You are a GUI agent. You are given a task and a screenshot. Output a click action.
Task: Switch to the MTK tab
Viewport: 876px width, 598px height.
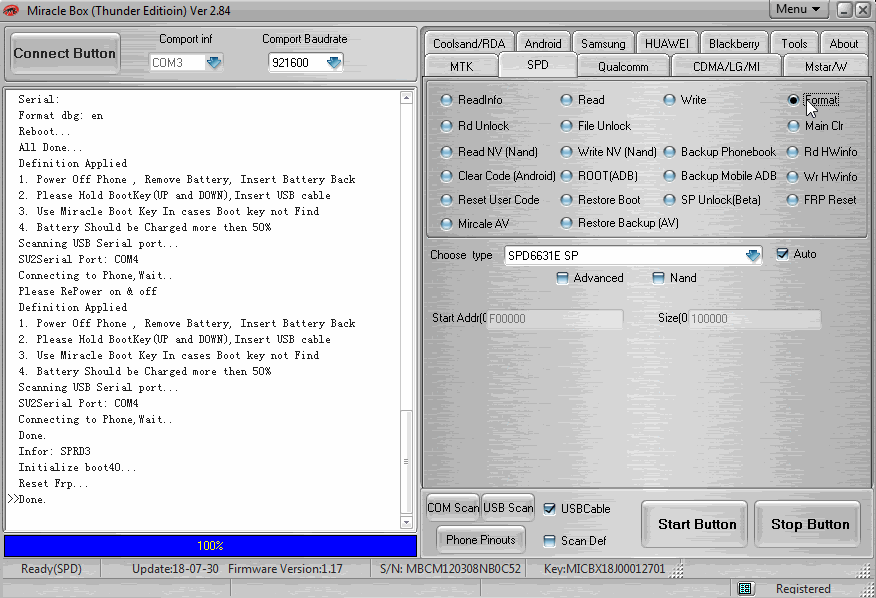pos(461,67)
